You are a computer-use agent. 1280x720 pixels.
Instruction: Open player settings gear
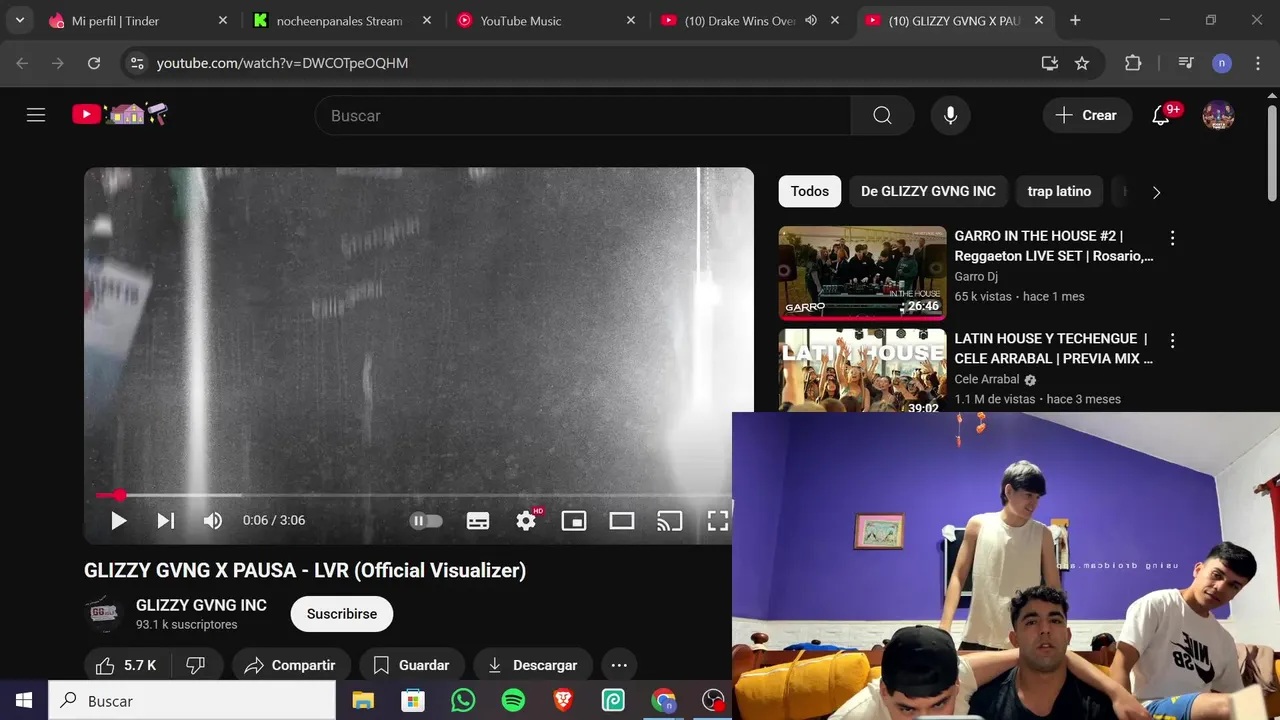(527, 520)
